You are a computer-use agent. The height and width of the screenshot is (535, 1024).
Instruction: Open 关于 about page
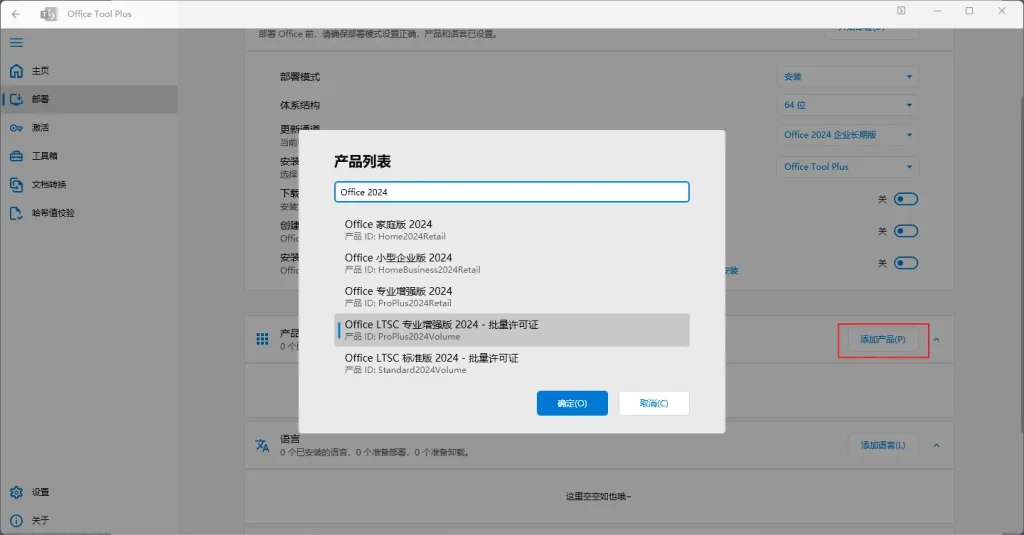[x=89, y=521]
